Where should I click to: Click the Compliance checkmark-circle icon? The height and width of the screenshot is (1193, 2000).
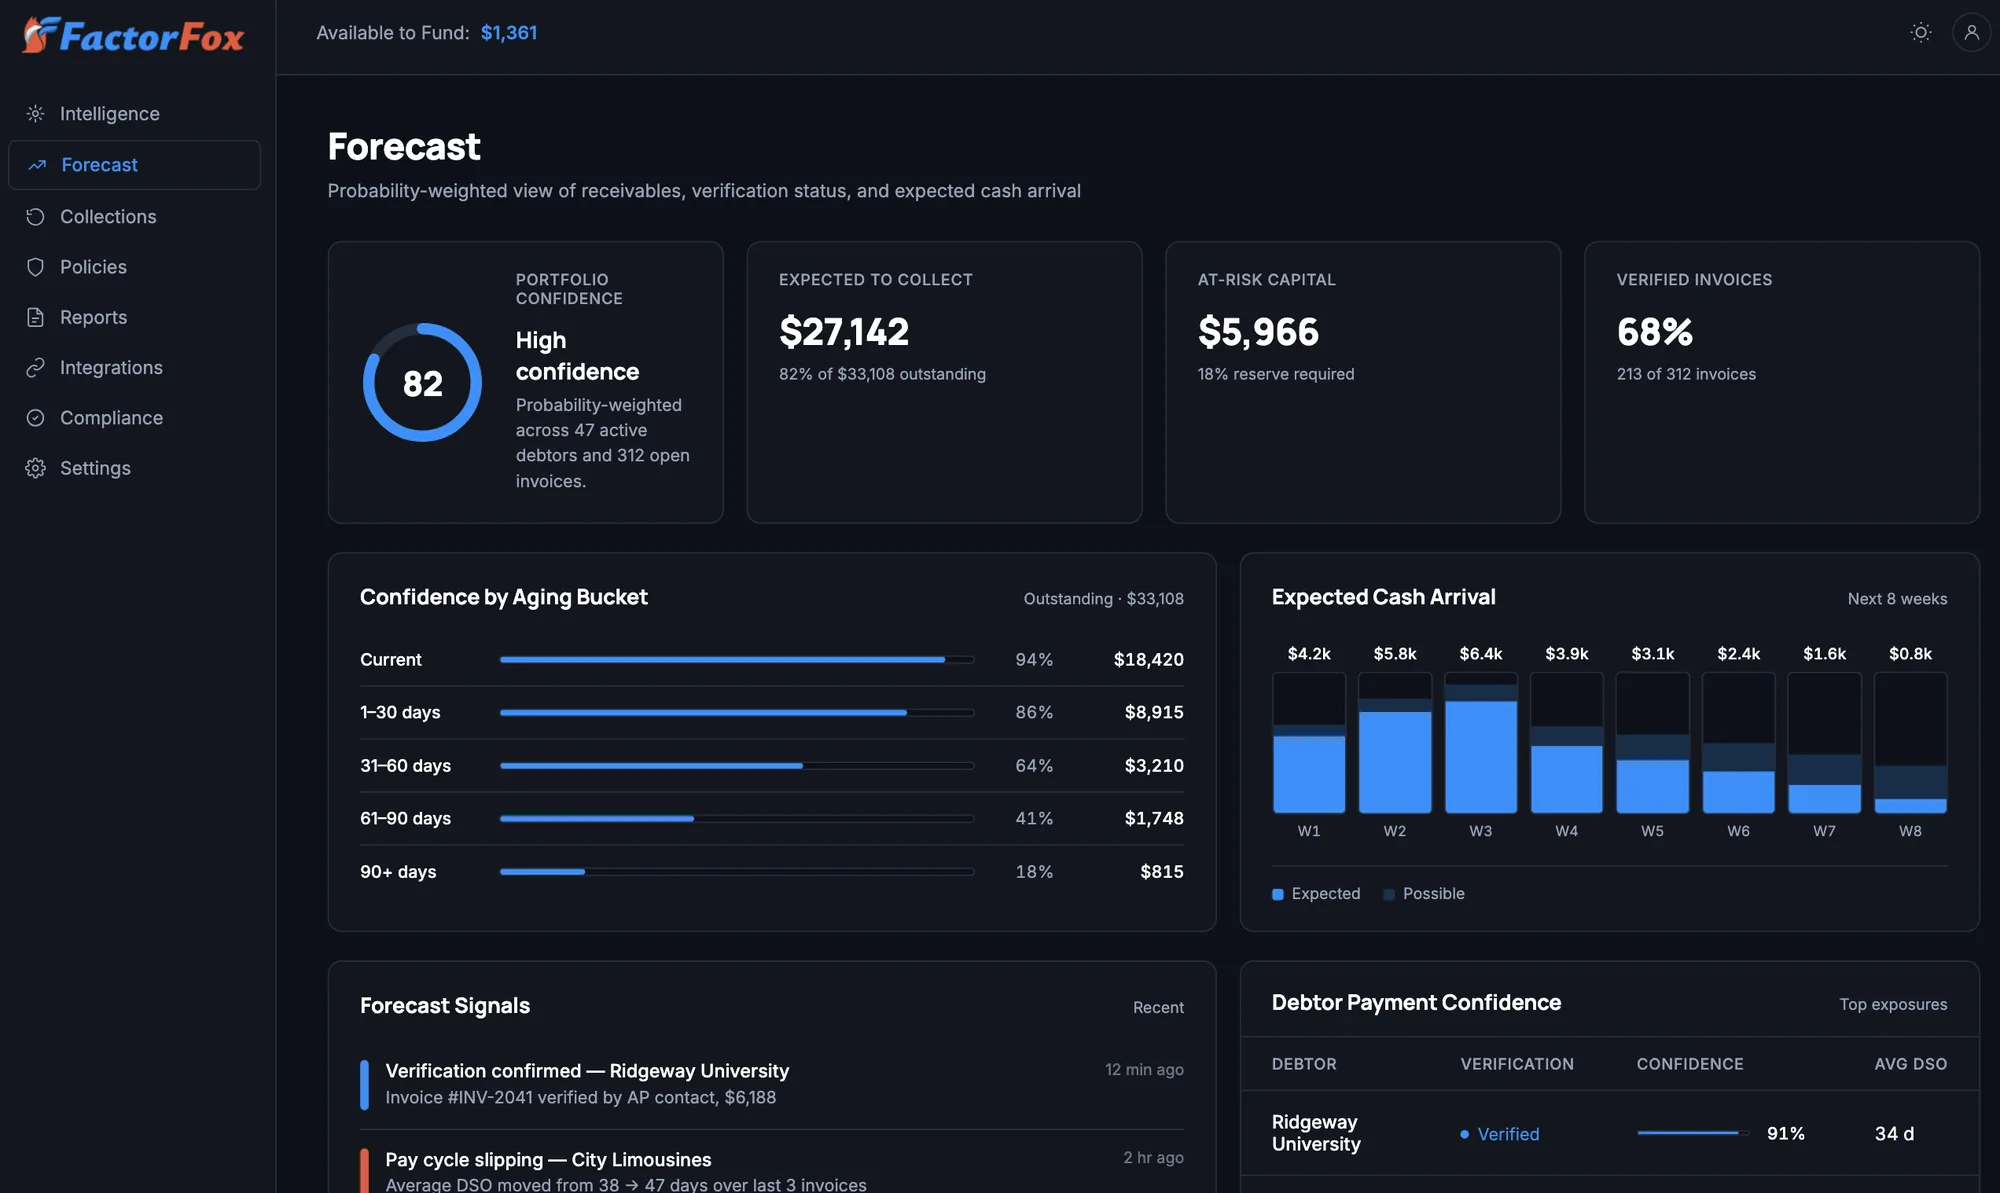point(35,418)
